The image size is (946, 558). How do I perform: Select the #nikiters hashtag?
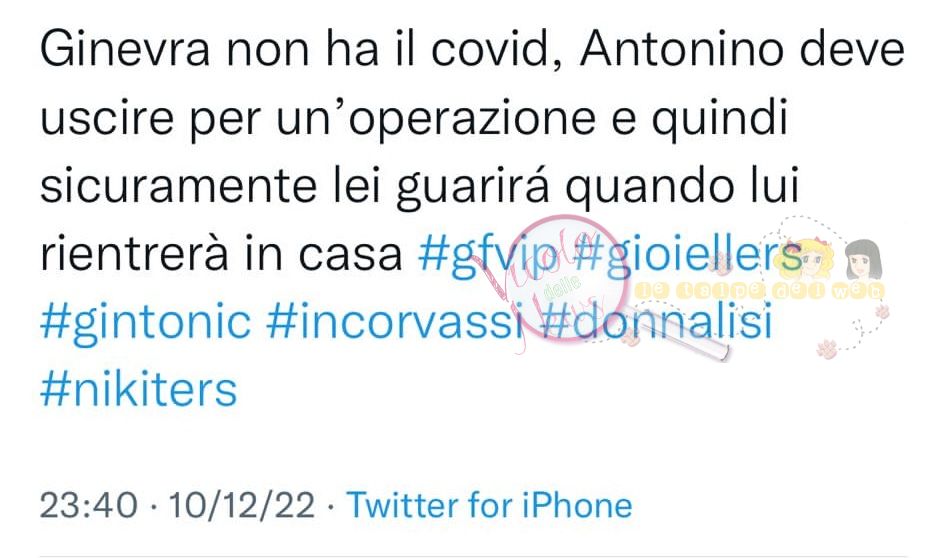(138, 389)
